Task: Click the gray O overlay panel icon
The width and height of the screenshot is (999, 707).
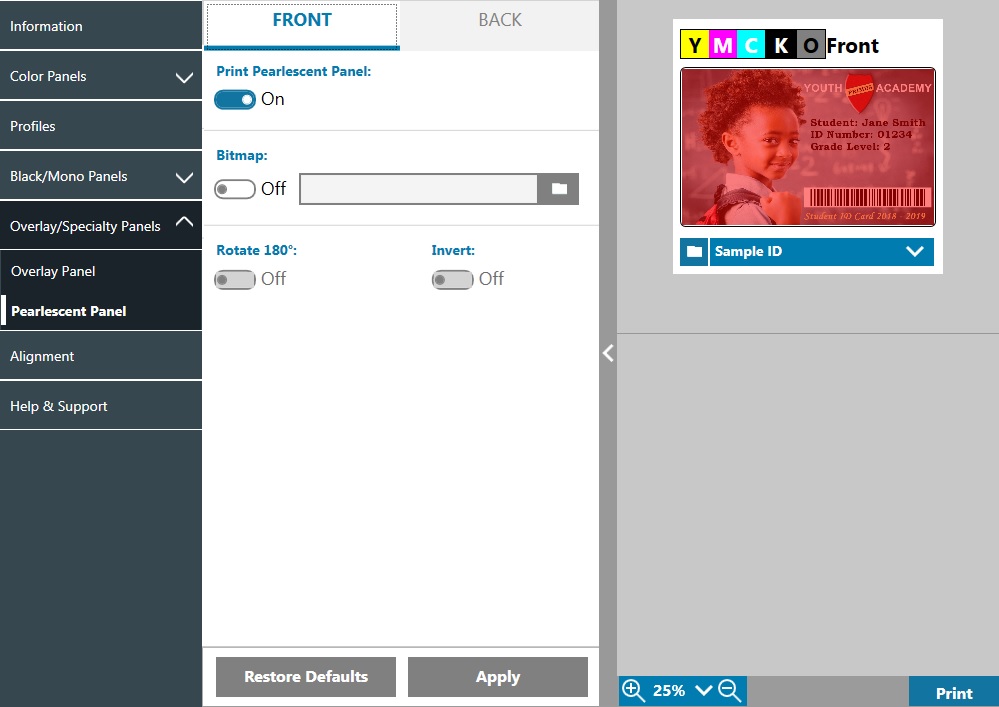Action: 810,45
